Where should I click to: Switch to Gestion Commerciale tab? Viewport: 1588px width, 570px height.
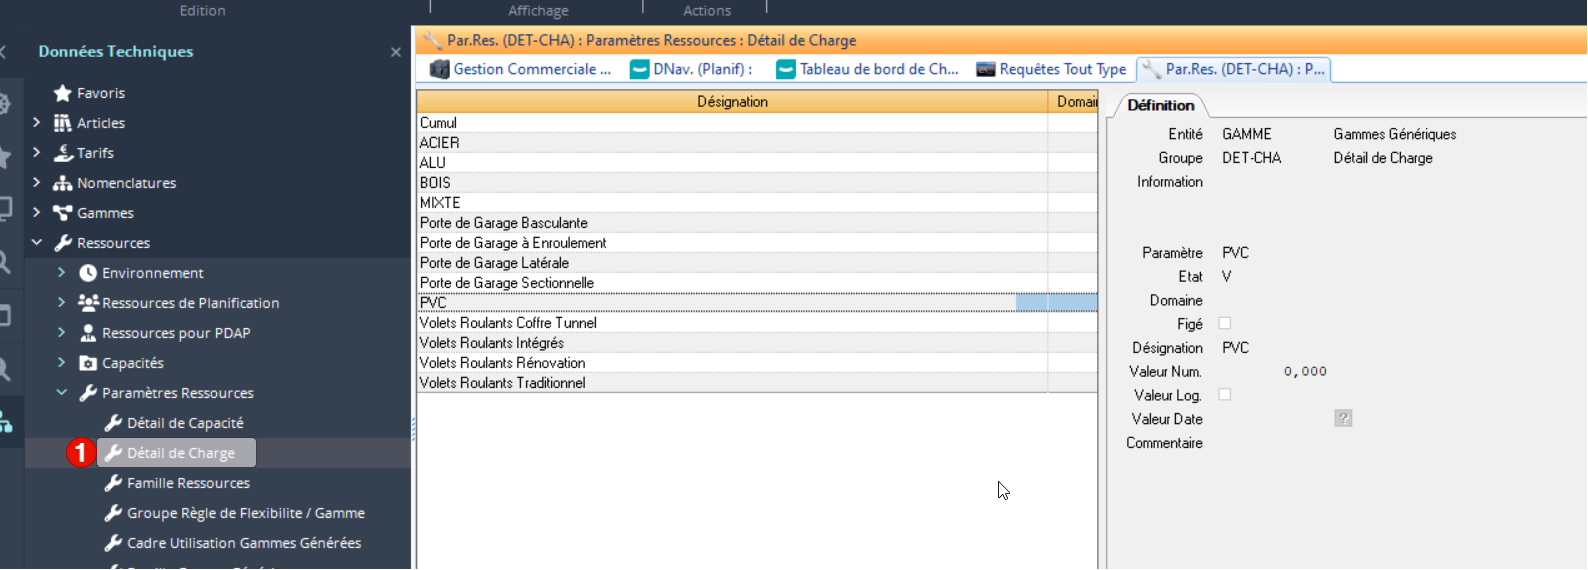pos(520,69)
